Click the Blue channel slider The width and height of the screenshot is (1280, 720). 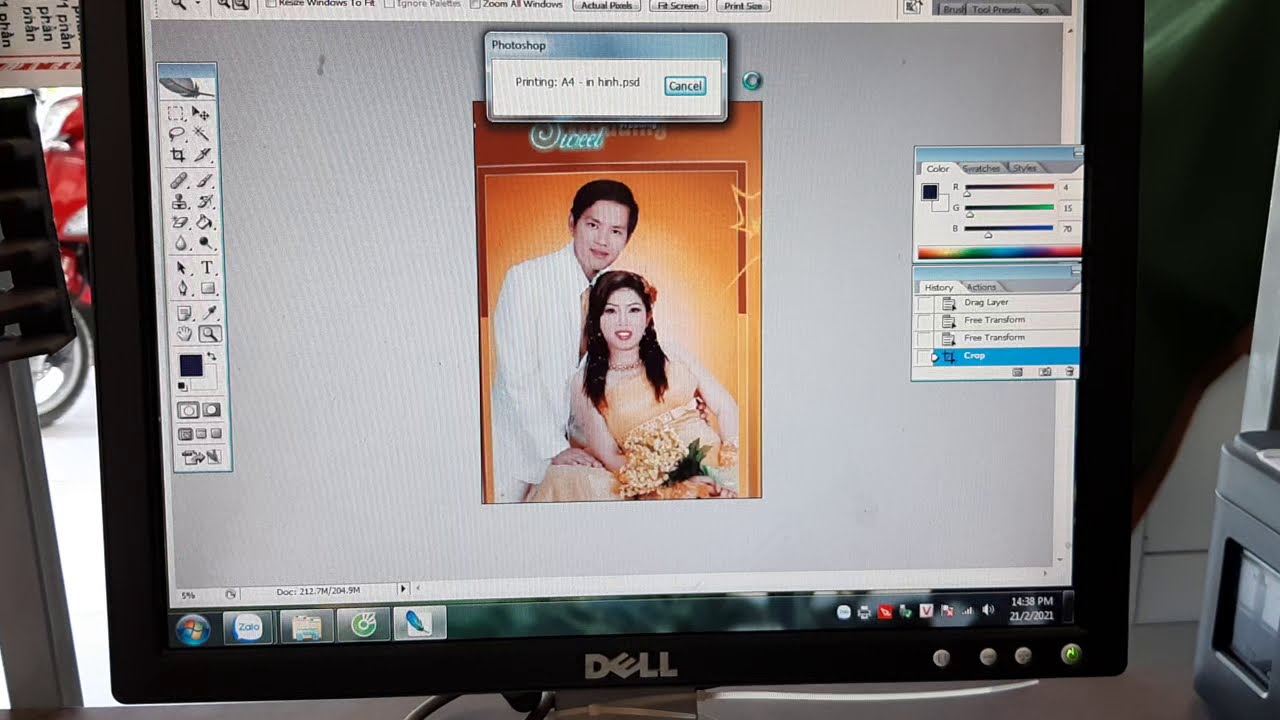(x=1009, y=230)
